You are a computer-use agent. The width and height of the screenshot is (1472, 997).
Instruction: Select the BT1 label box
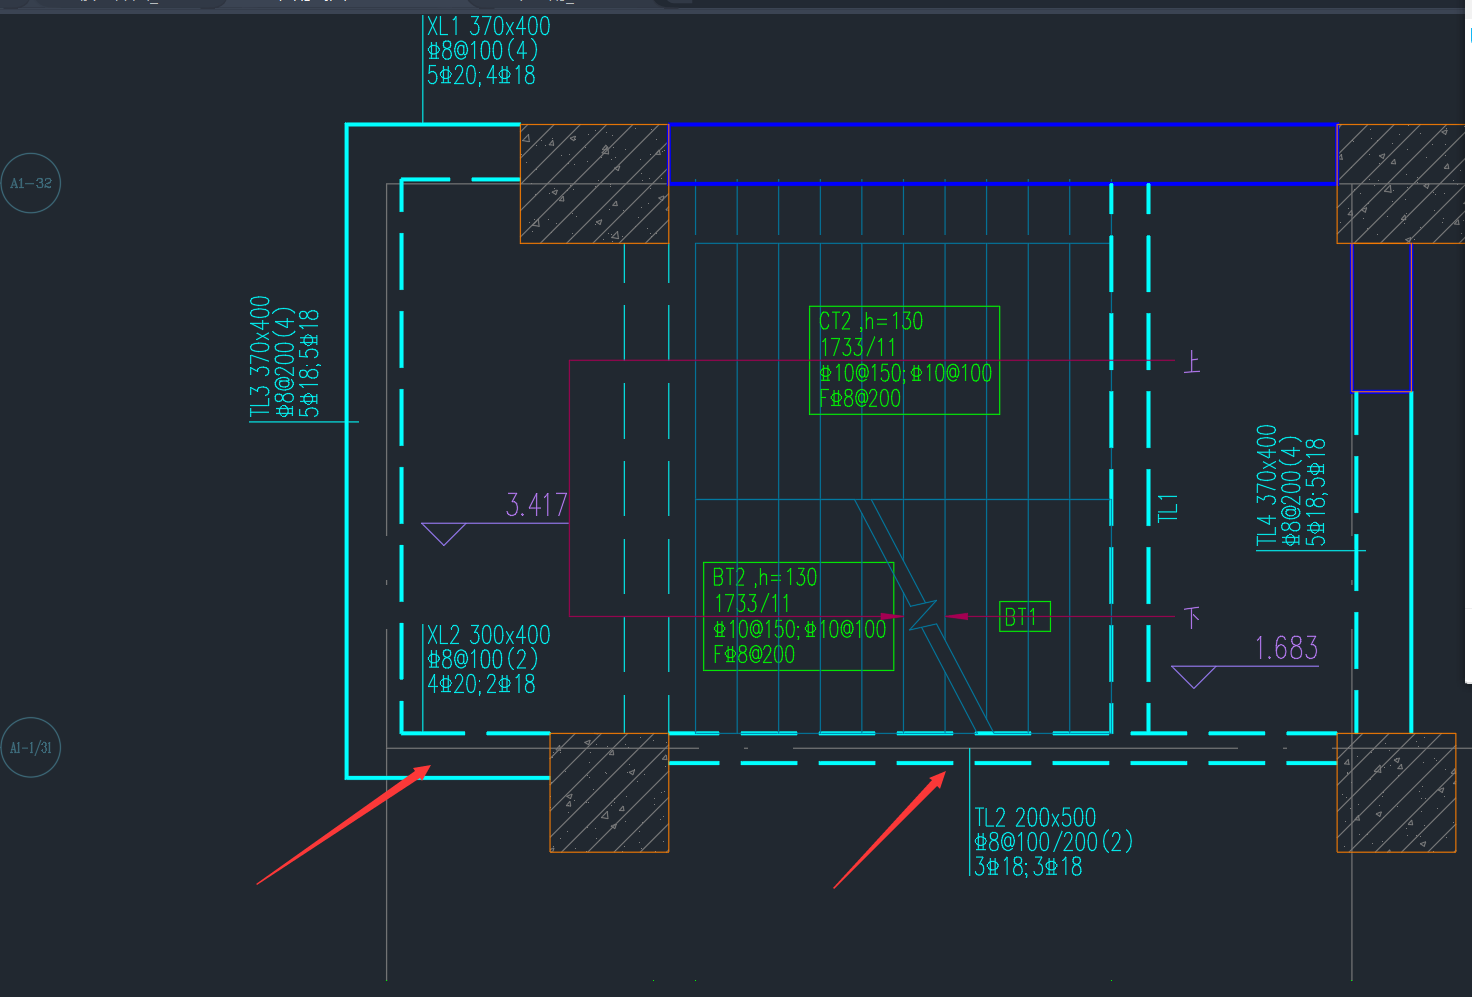point(1025,617)
